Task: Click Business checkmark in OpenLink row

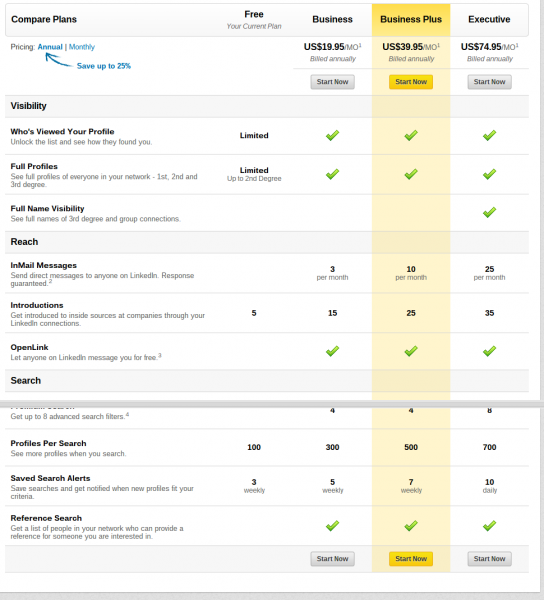Action: 332,351
